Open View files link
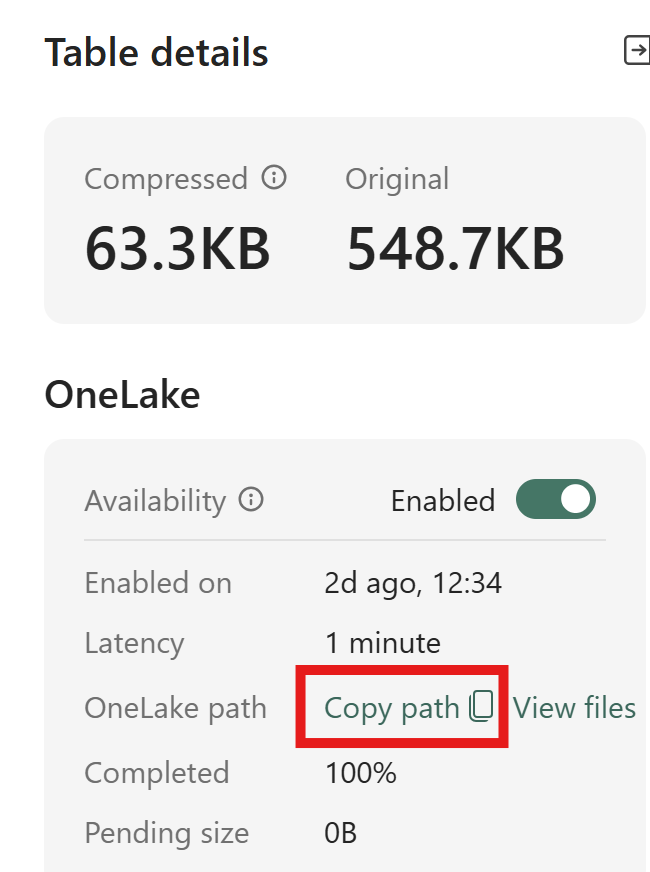 click(574, 708)
